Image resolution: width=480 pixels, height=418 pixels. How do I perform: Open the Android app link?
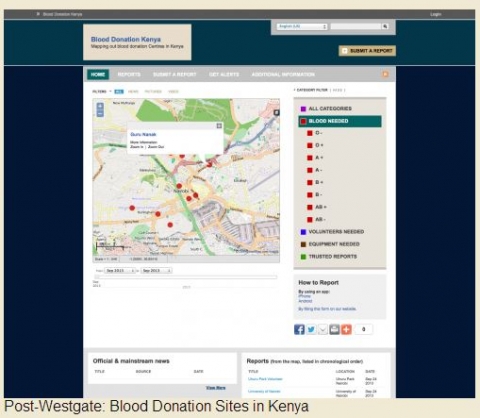coord(305,301)
